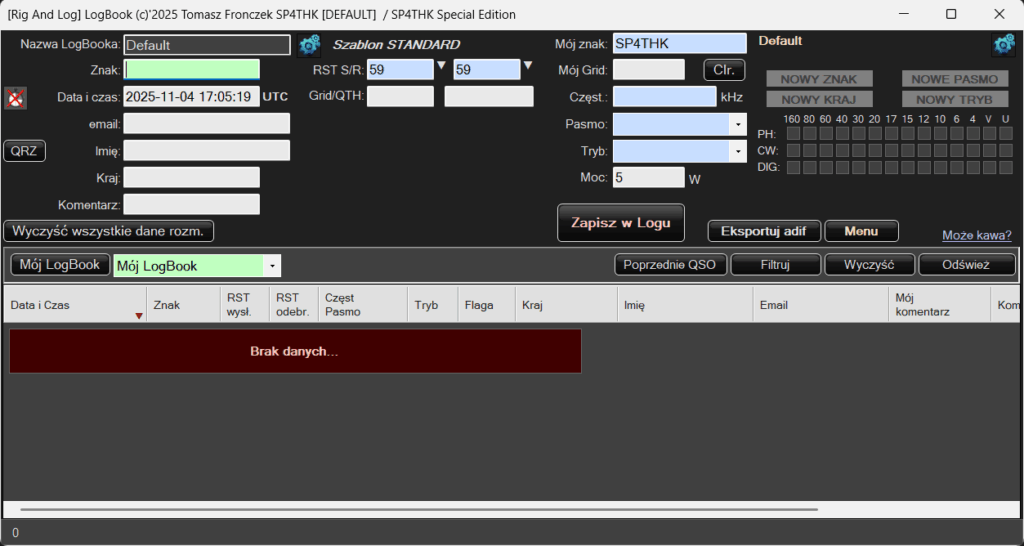Toggle the PH 160 band indicator box
The width and height of the screenshot is (1024, 546).
point(792,134)
